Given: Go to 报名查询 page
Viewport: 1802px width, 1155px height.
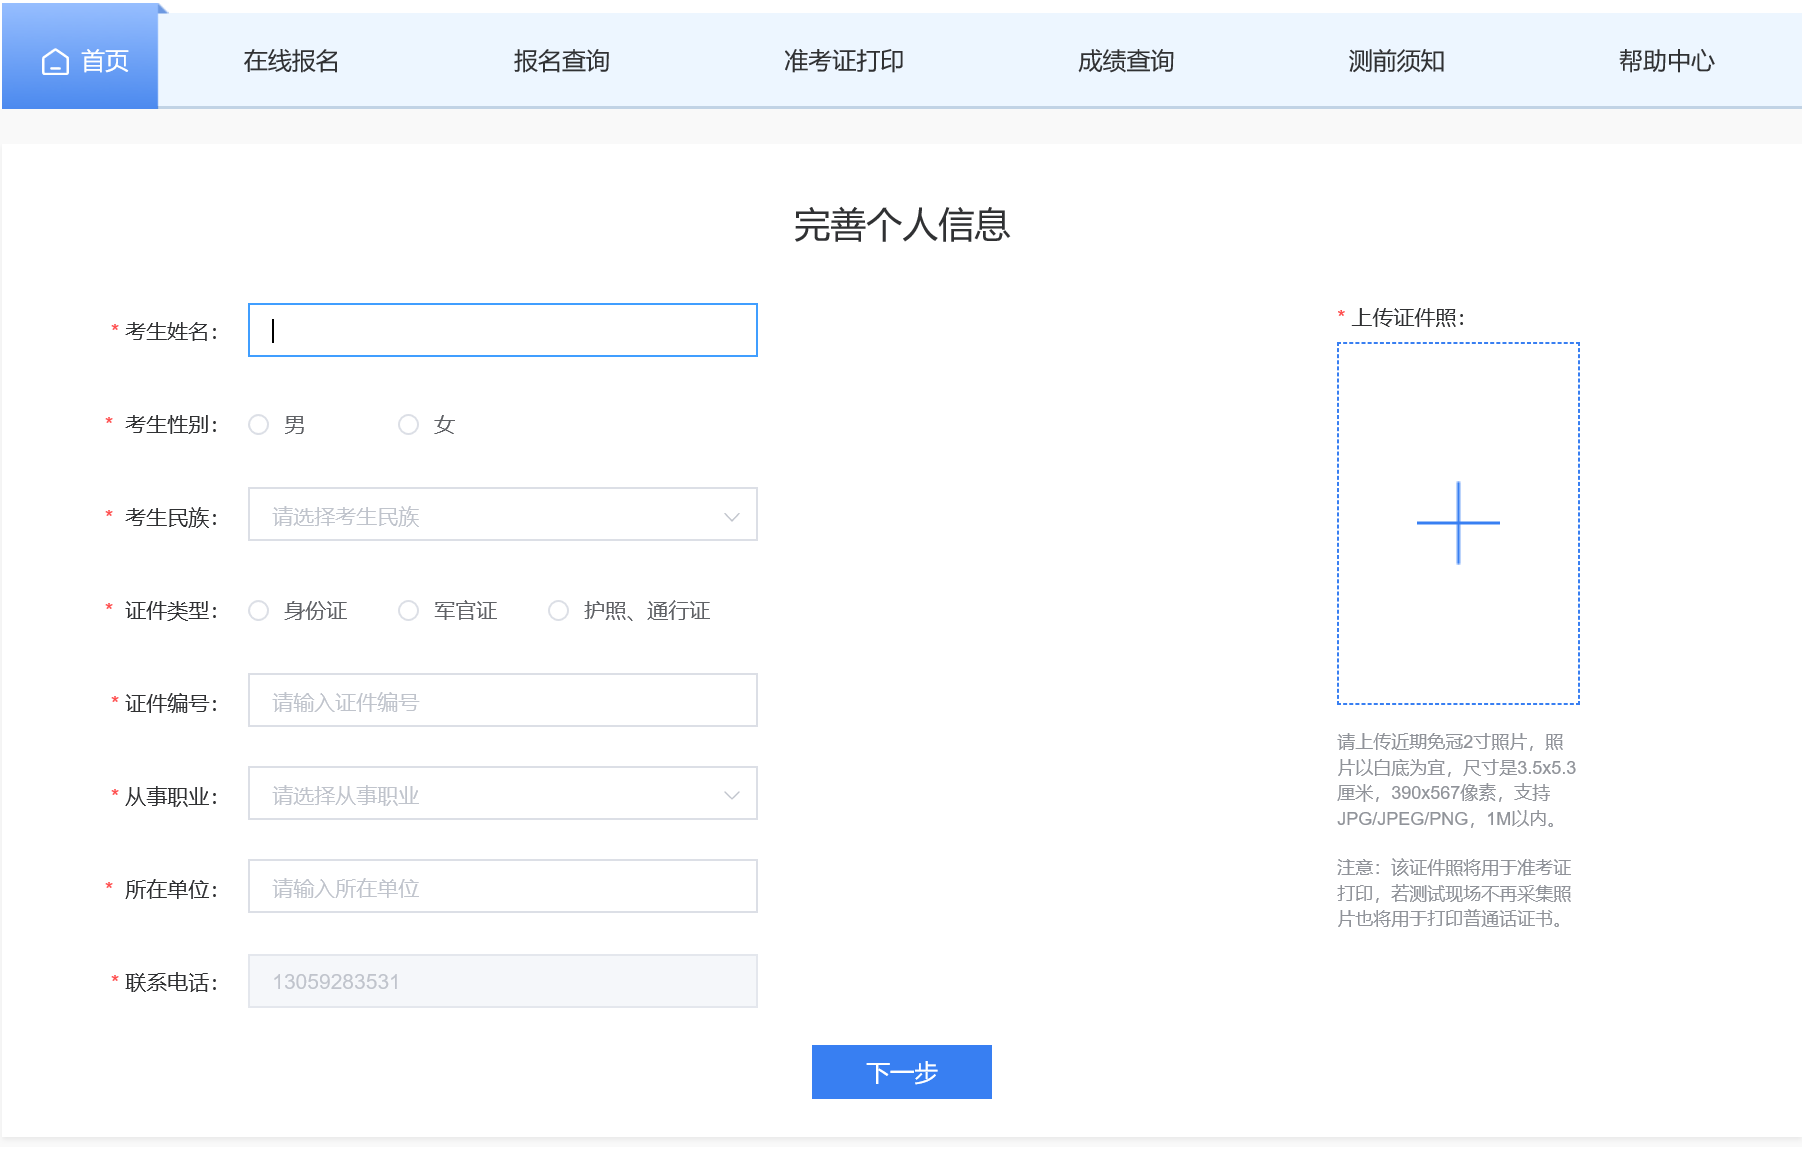Looking at the screenshot, I should (561, 61).
